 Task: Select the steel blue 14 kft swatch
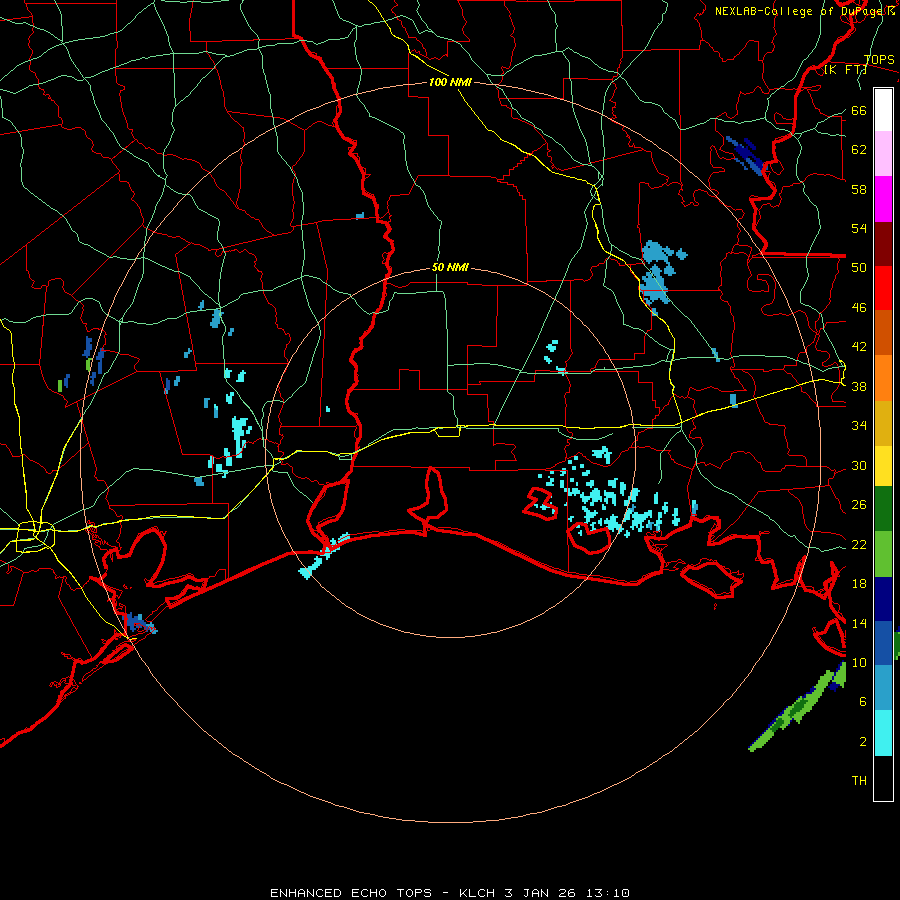pos(883,687)
